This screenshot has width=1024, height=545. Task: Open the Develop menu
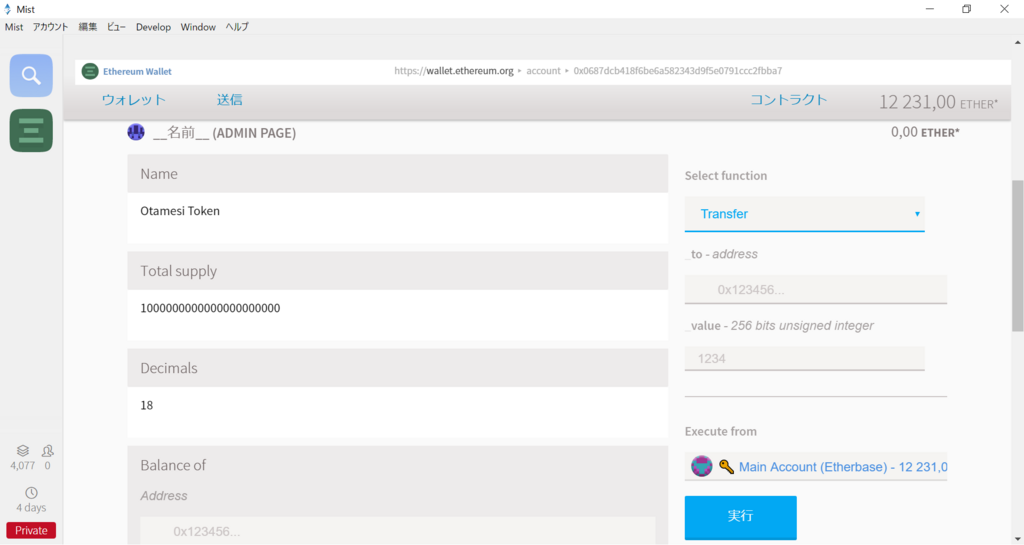click(x=153, y=27)
